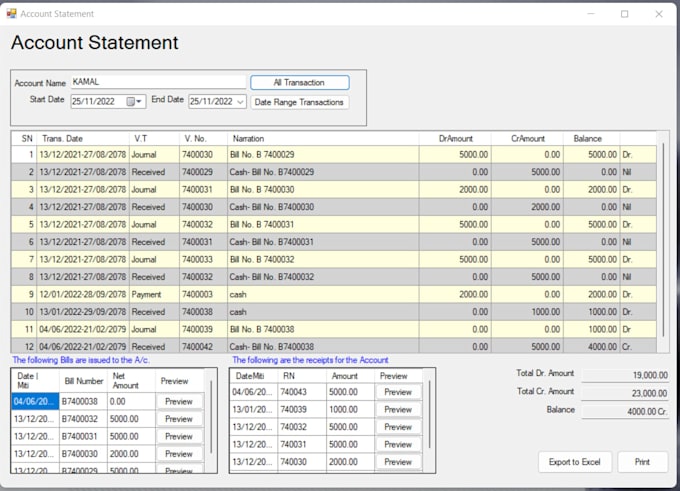Close the Account Statement window

tap(659, 14)
